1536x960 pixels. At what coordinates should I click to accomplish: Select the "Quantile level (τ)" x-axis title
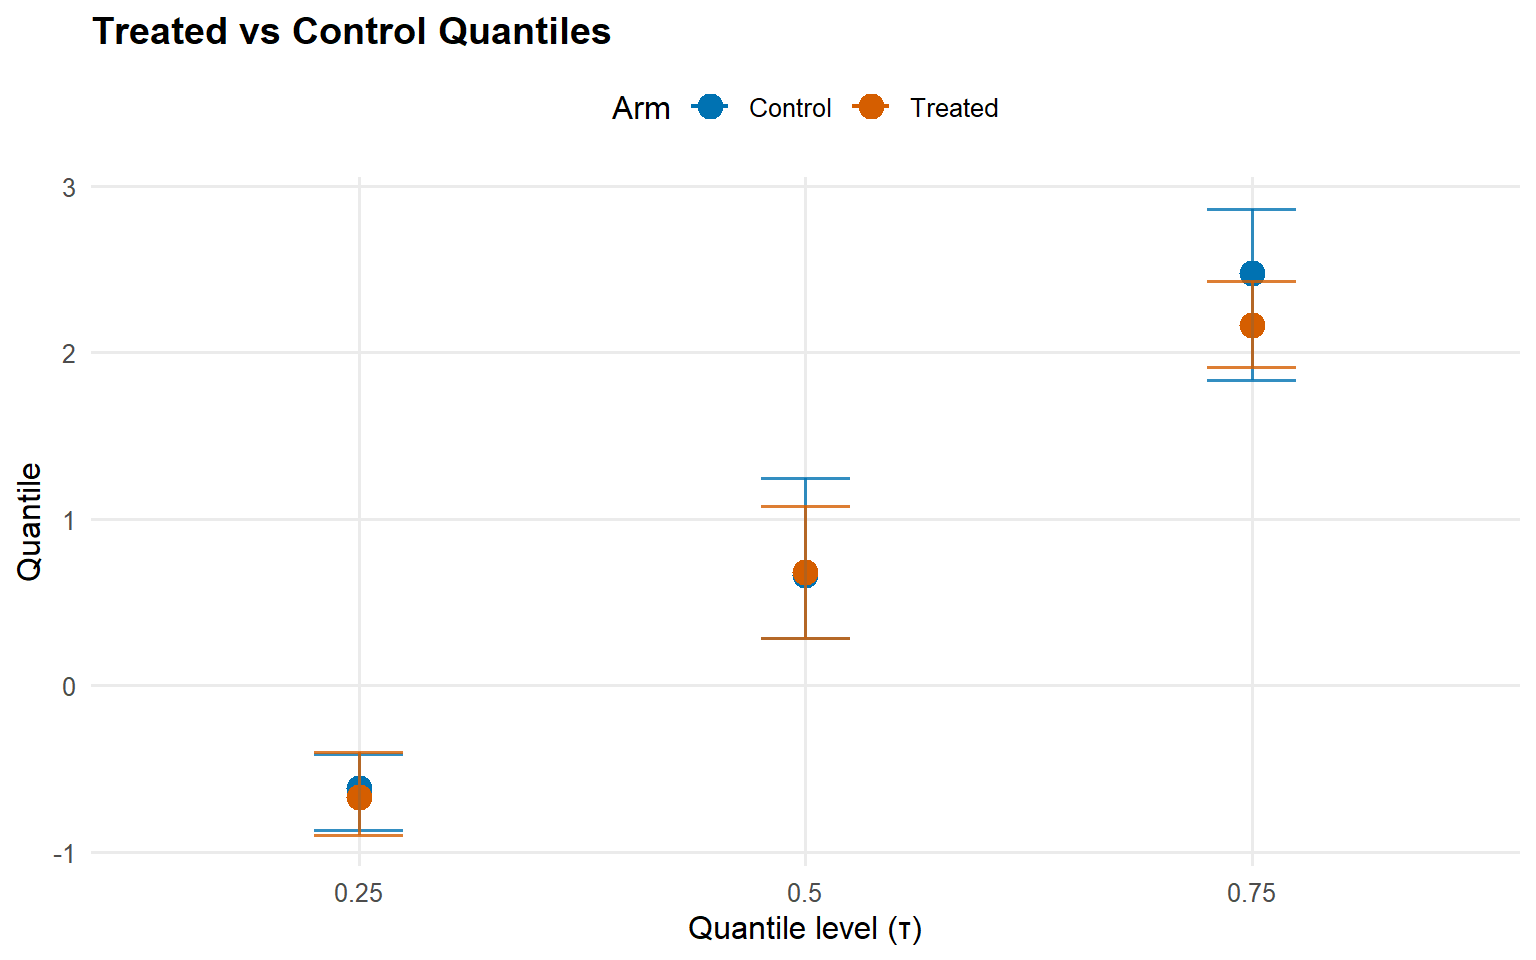pos(805,929)
